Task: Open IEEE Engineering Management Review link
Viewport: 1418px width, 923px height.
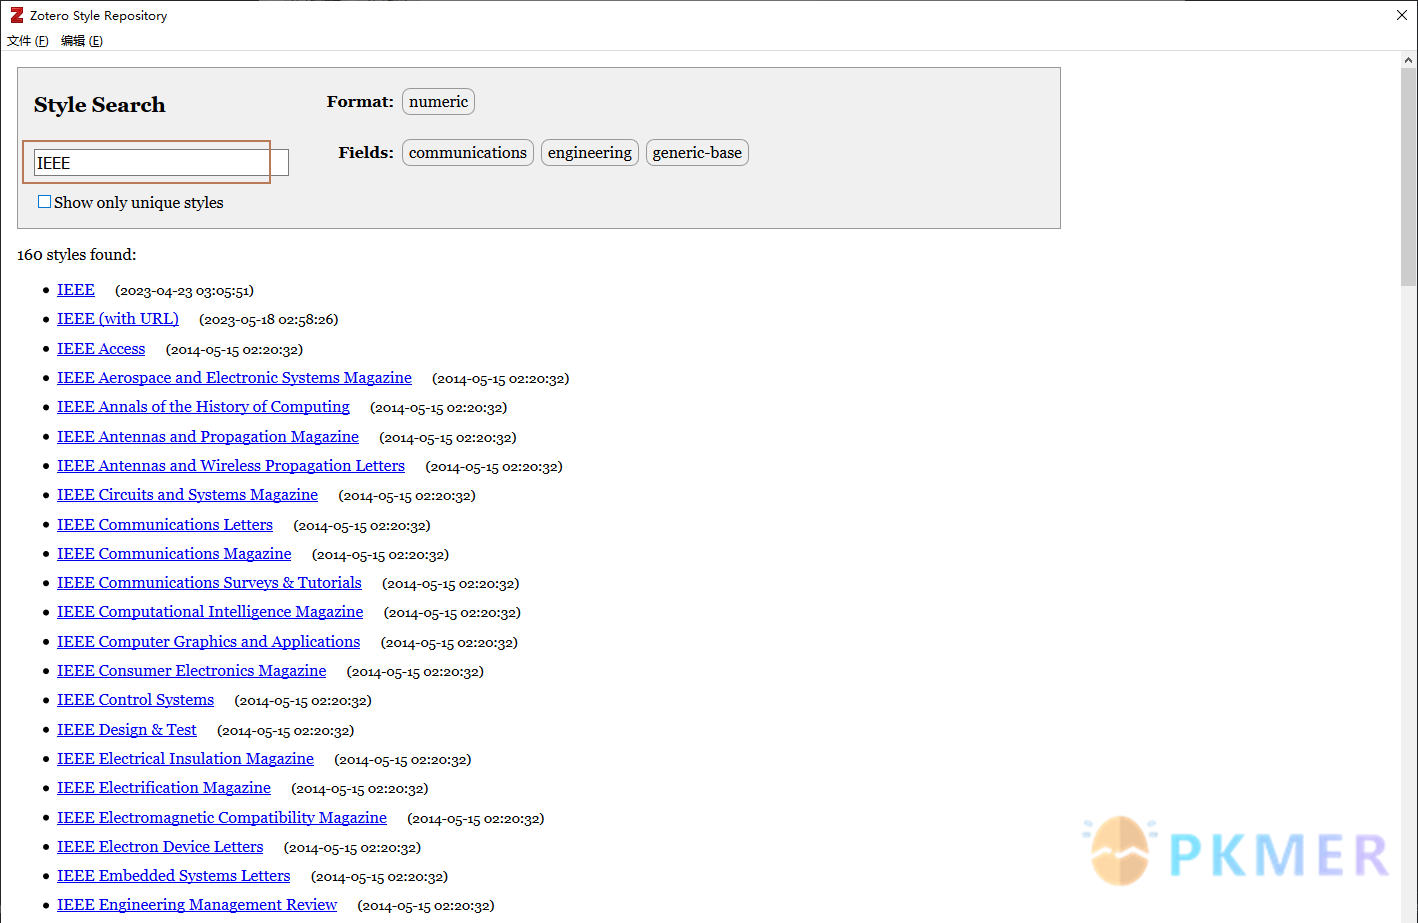Action: 197,905
